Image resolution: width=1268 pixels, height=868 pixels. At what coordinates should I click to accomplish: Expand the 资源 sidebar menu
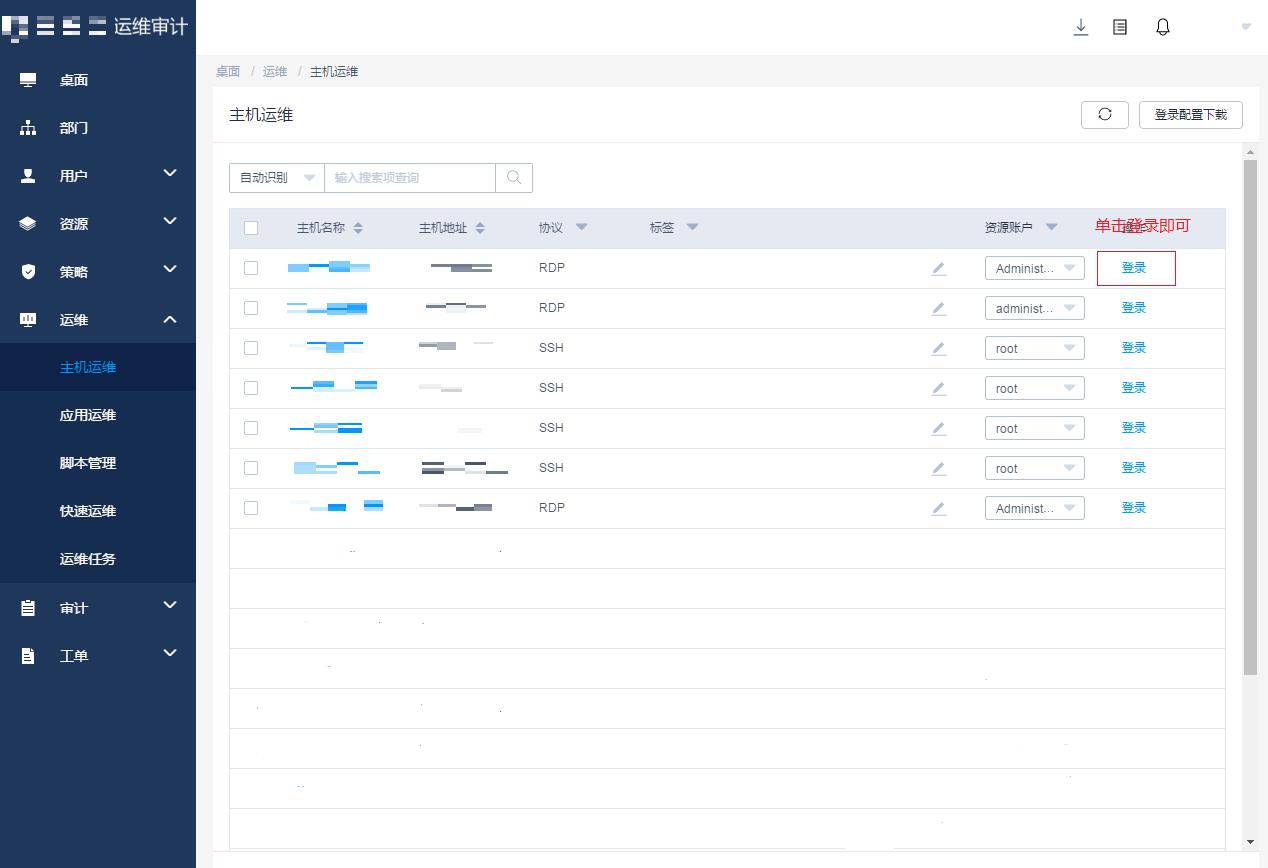(98, 224)
